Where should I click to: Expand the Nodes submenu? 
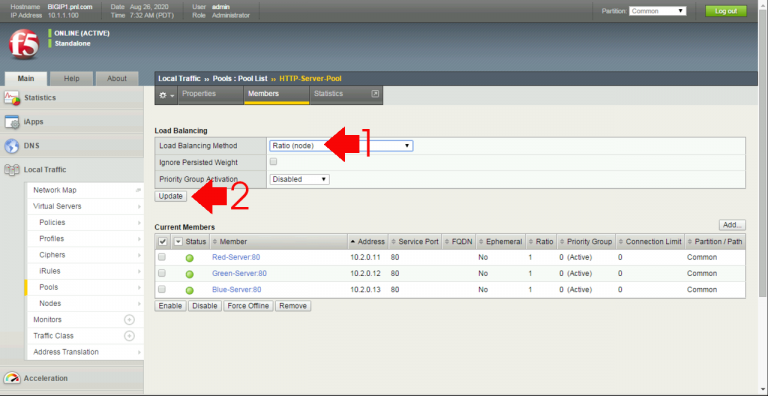point(140,303)
